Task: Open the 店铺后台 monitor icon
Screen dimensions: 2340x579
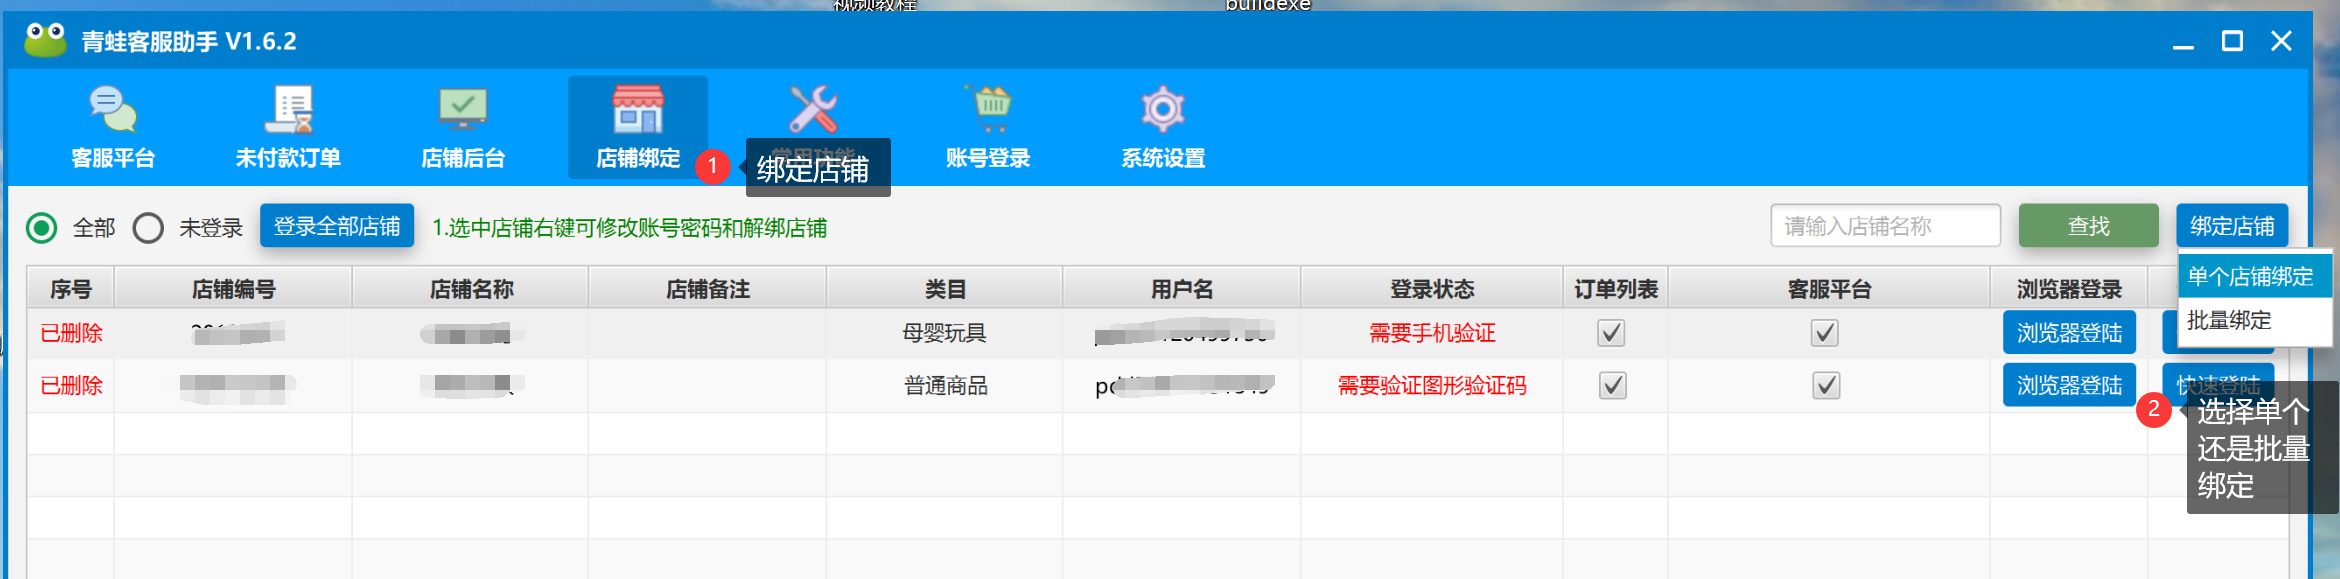Action: tap(463, 109)
